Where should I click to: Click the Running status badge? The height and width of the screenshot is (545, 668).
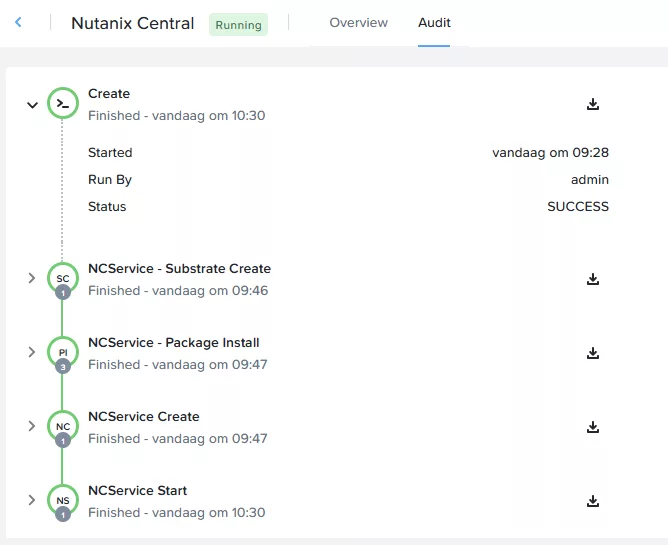[x=238, y=25]
